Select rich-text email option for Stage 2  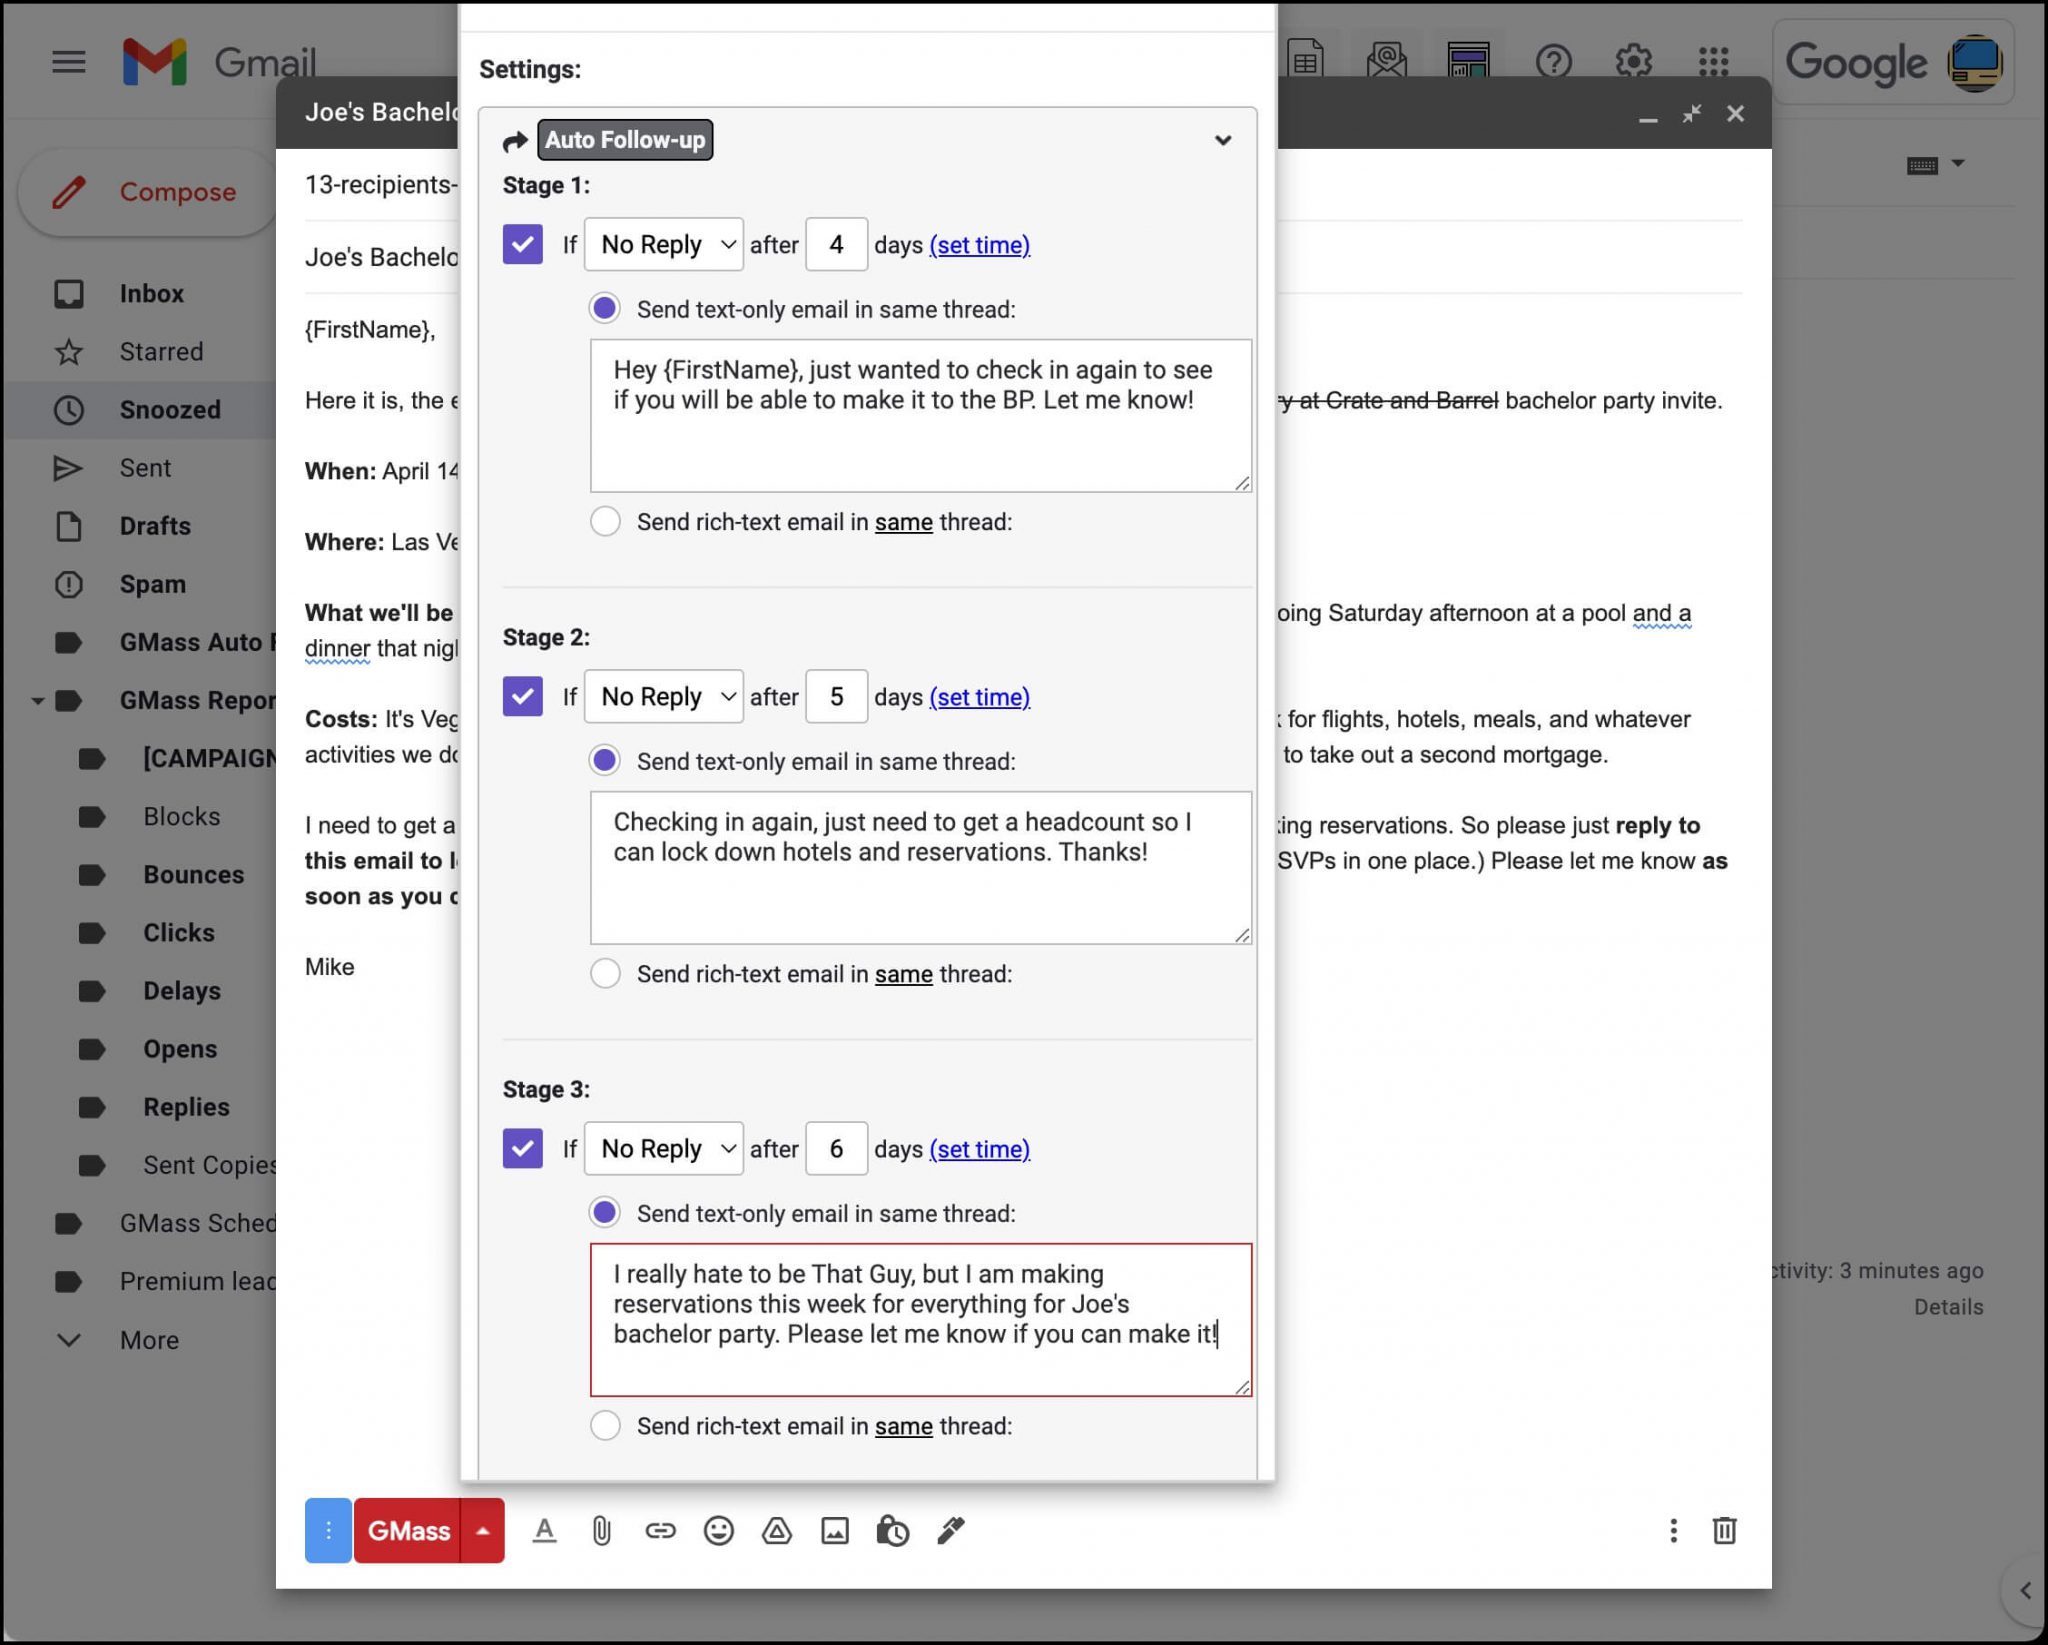(605, 973)
